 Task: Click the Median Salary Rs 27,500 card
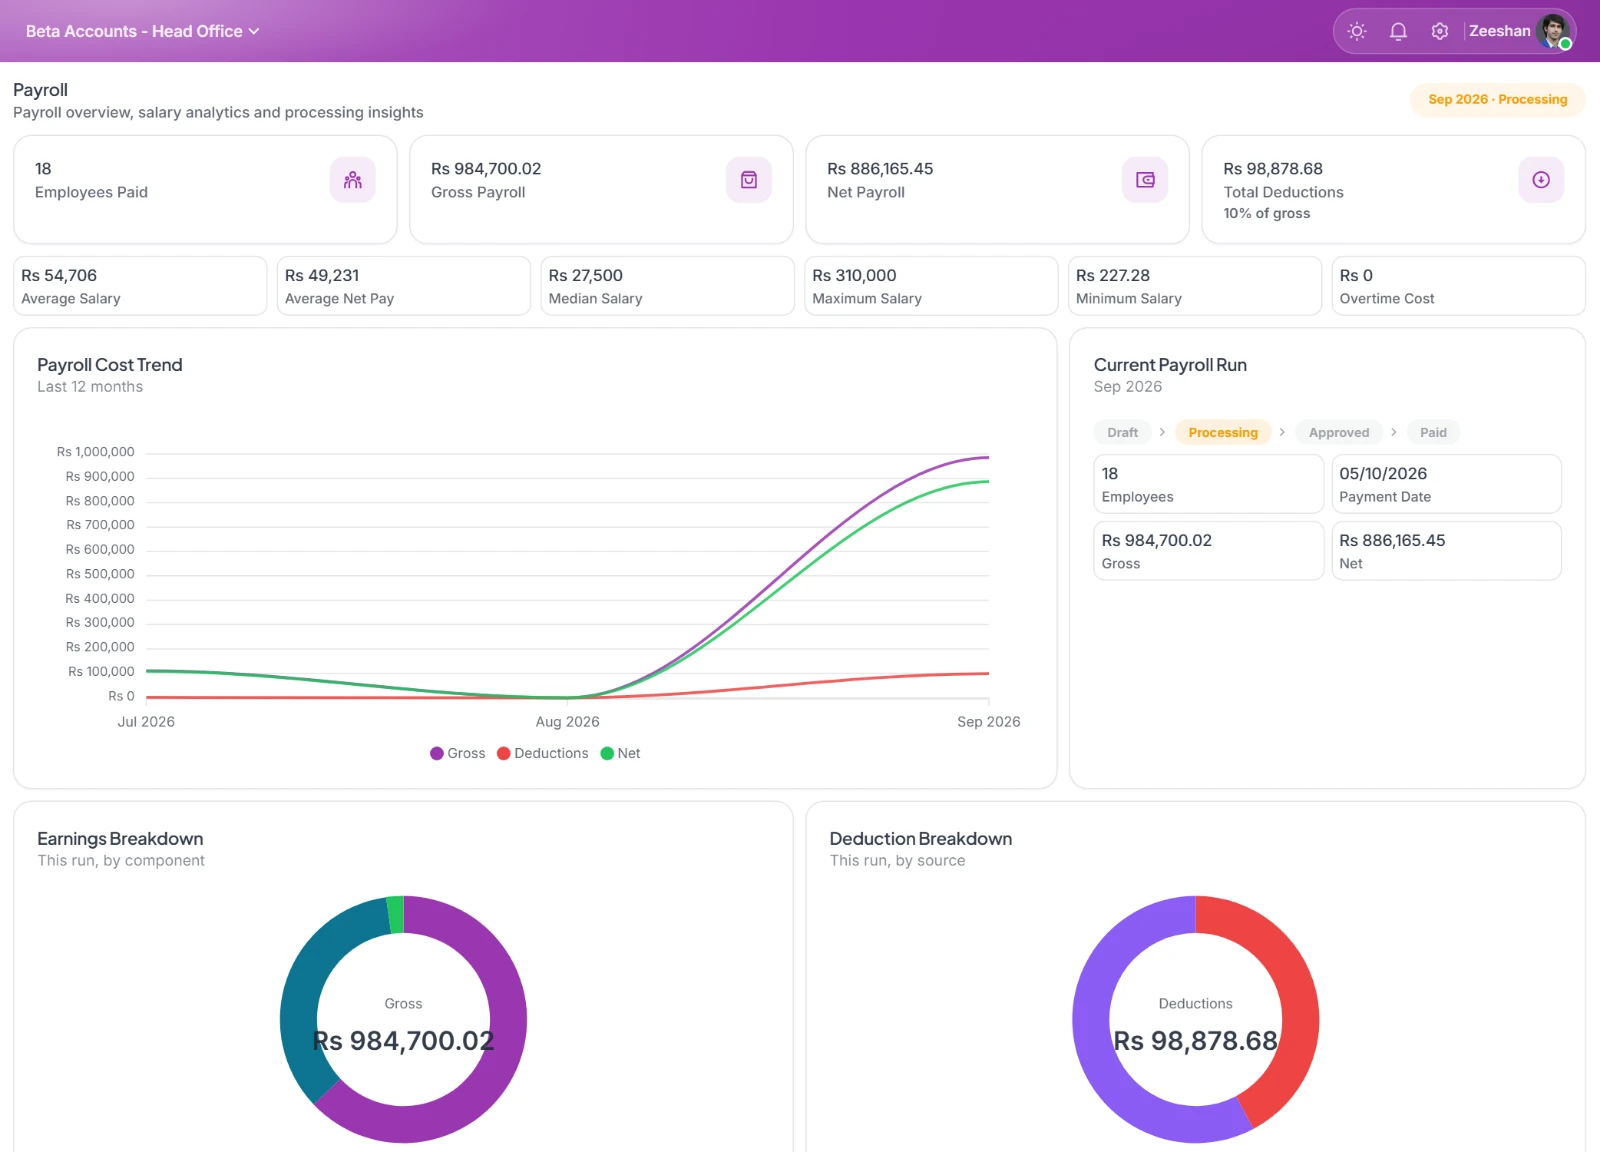(668, 286)
